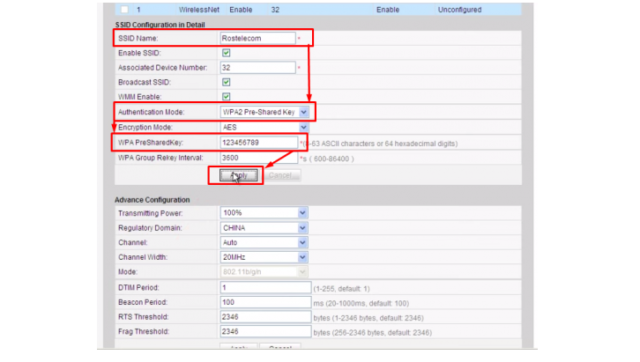Click the Associated Device Number field
The image size is (640, 362).
click(258, 67)
